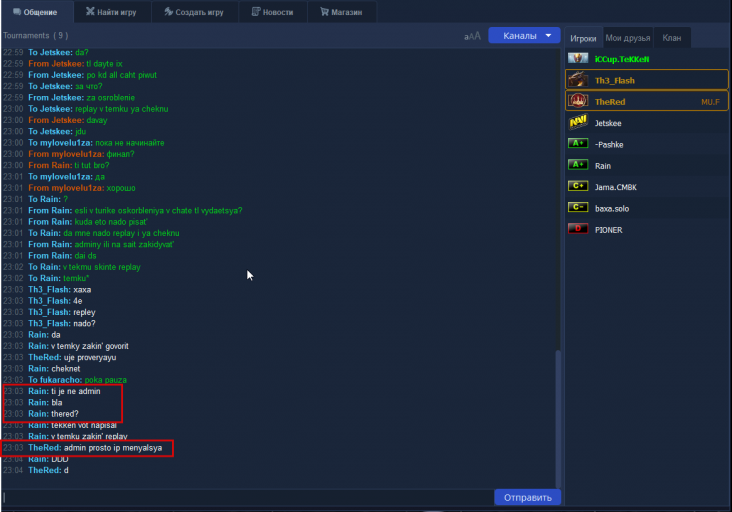Switch to Найти игру tab

click(112, 12)
